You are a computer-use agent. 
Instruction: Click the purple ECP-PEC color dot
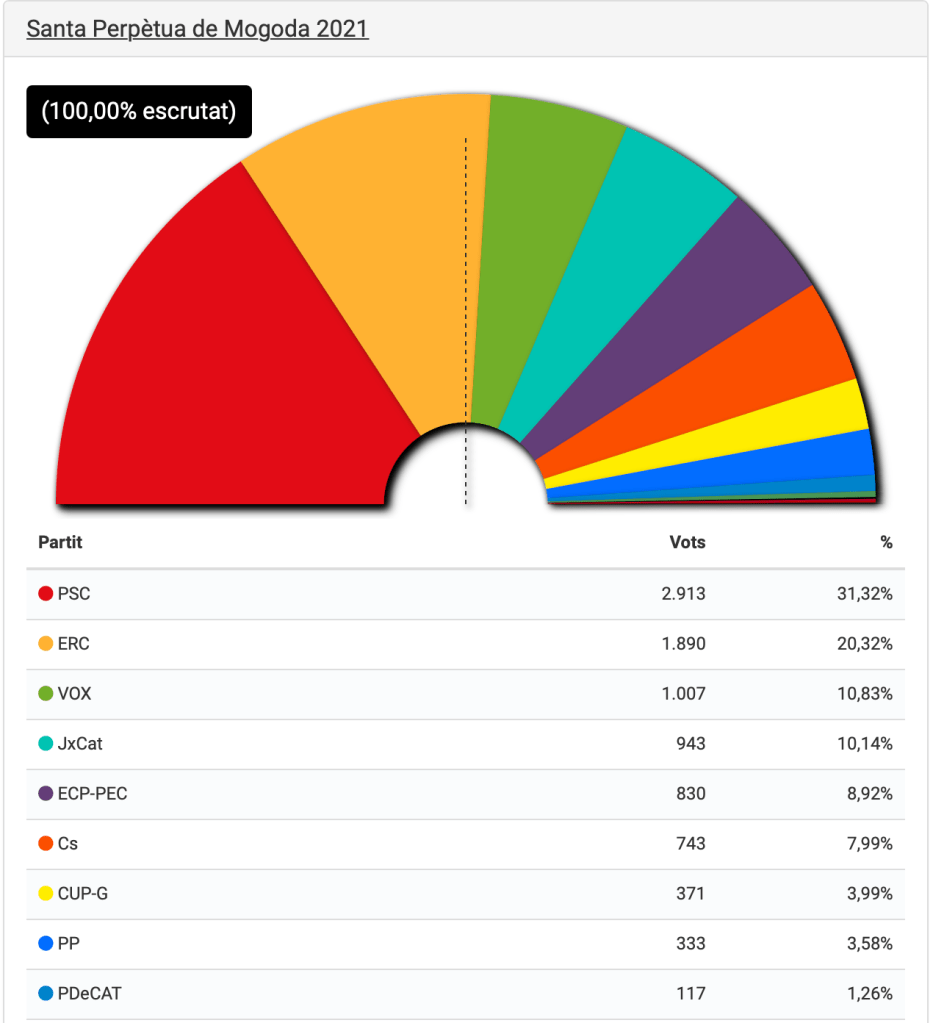click(45, 794)
